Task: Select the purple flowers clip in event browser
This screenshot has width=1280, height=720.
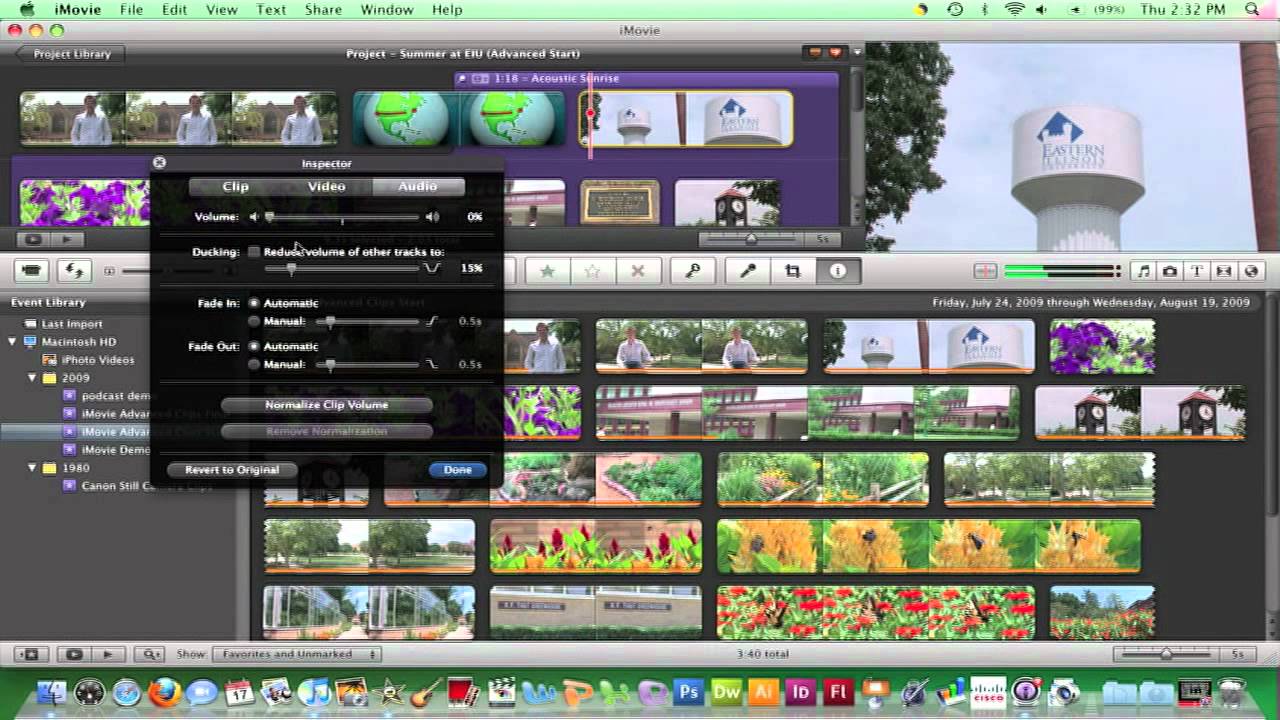Action: tap(1102, 347)
